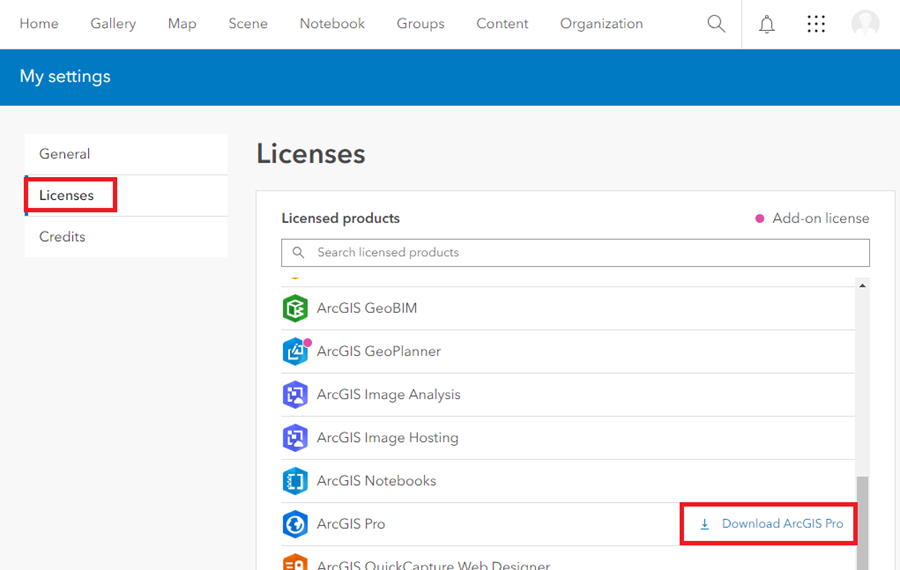Click the ArcGIS Notebooks product icon
Viewport: 900px width, 570px height.
pos(295,481)
